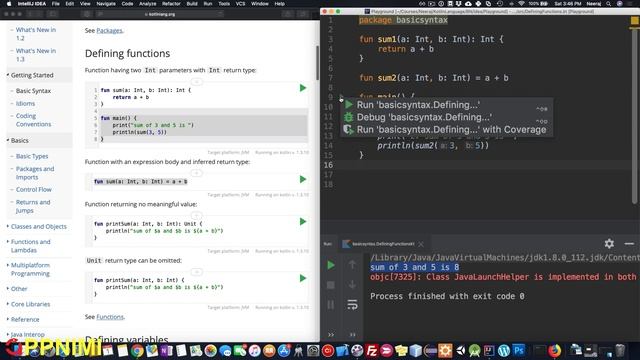The image size is (640, 360).
Task: Open the Navigate menu
Action: coord(106,4)
